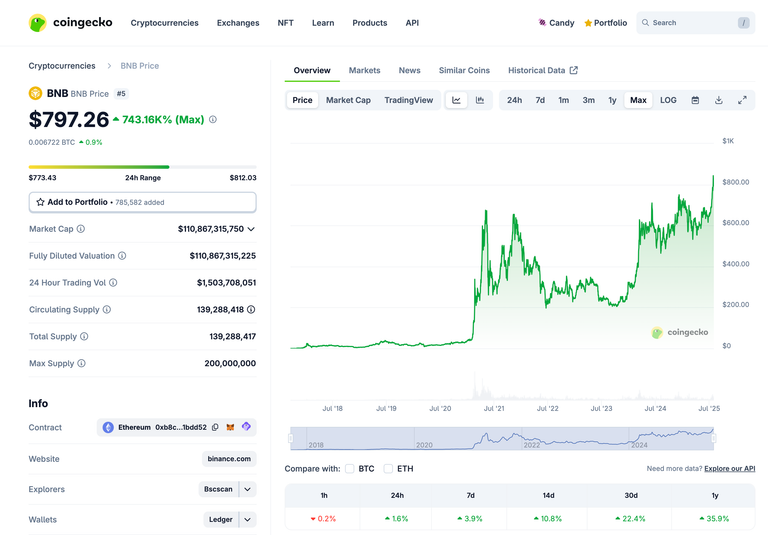Switch to the Overview tab
Viewport: 768px width, 535px height.
pos(312,70)
